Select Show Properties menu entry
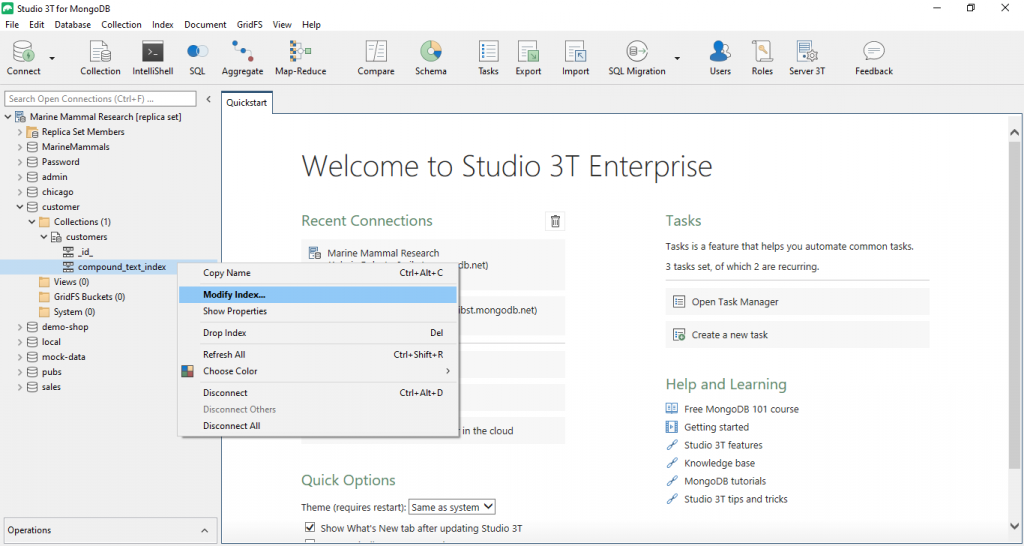The height and width of the screenshot is (546, 1024). point(317,311)
